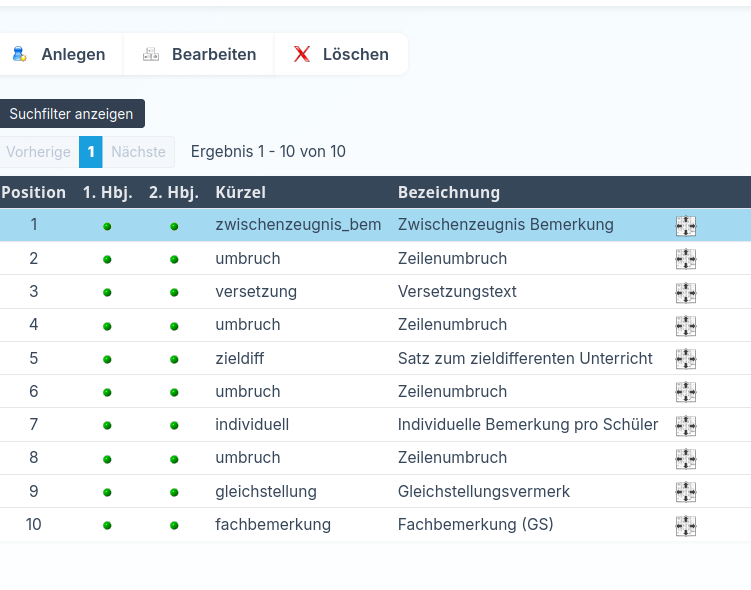Sort table by Kürzel column header
The image size is (751, 590).
tap(240, 192)
